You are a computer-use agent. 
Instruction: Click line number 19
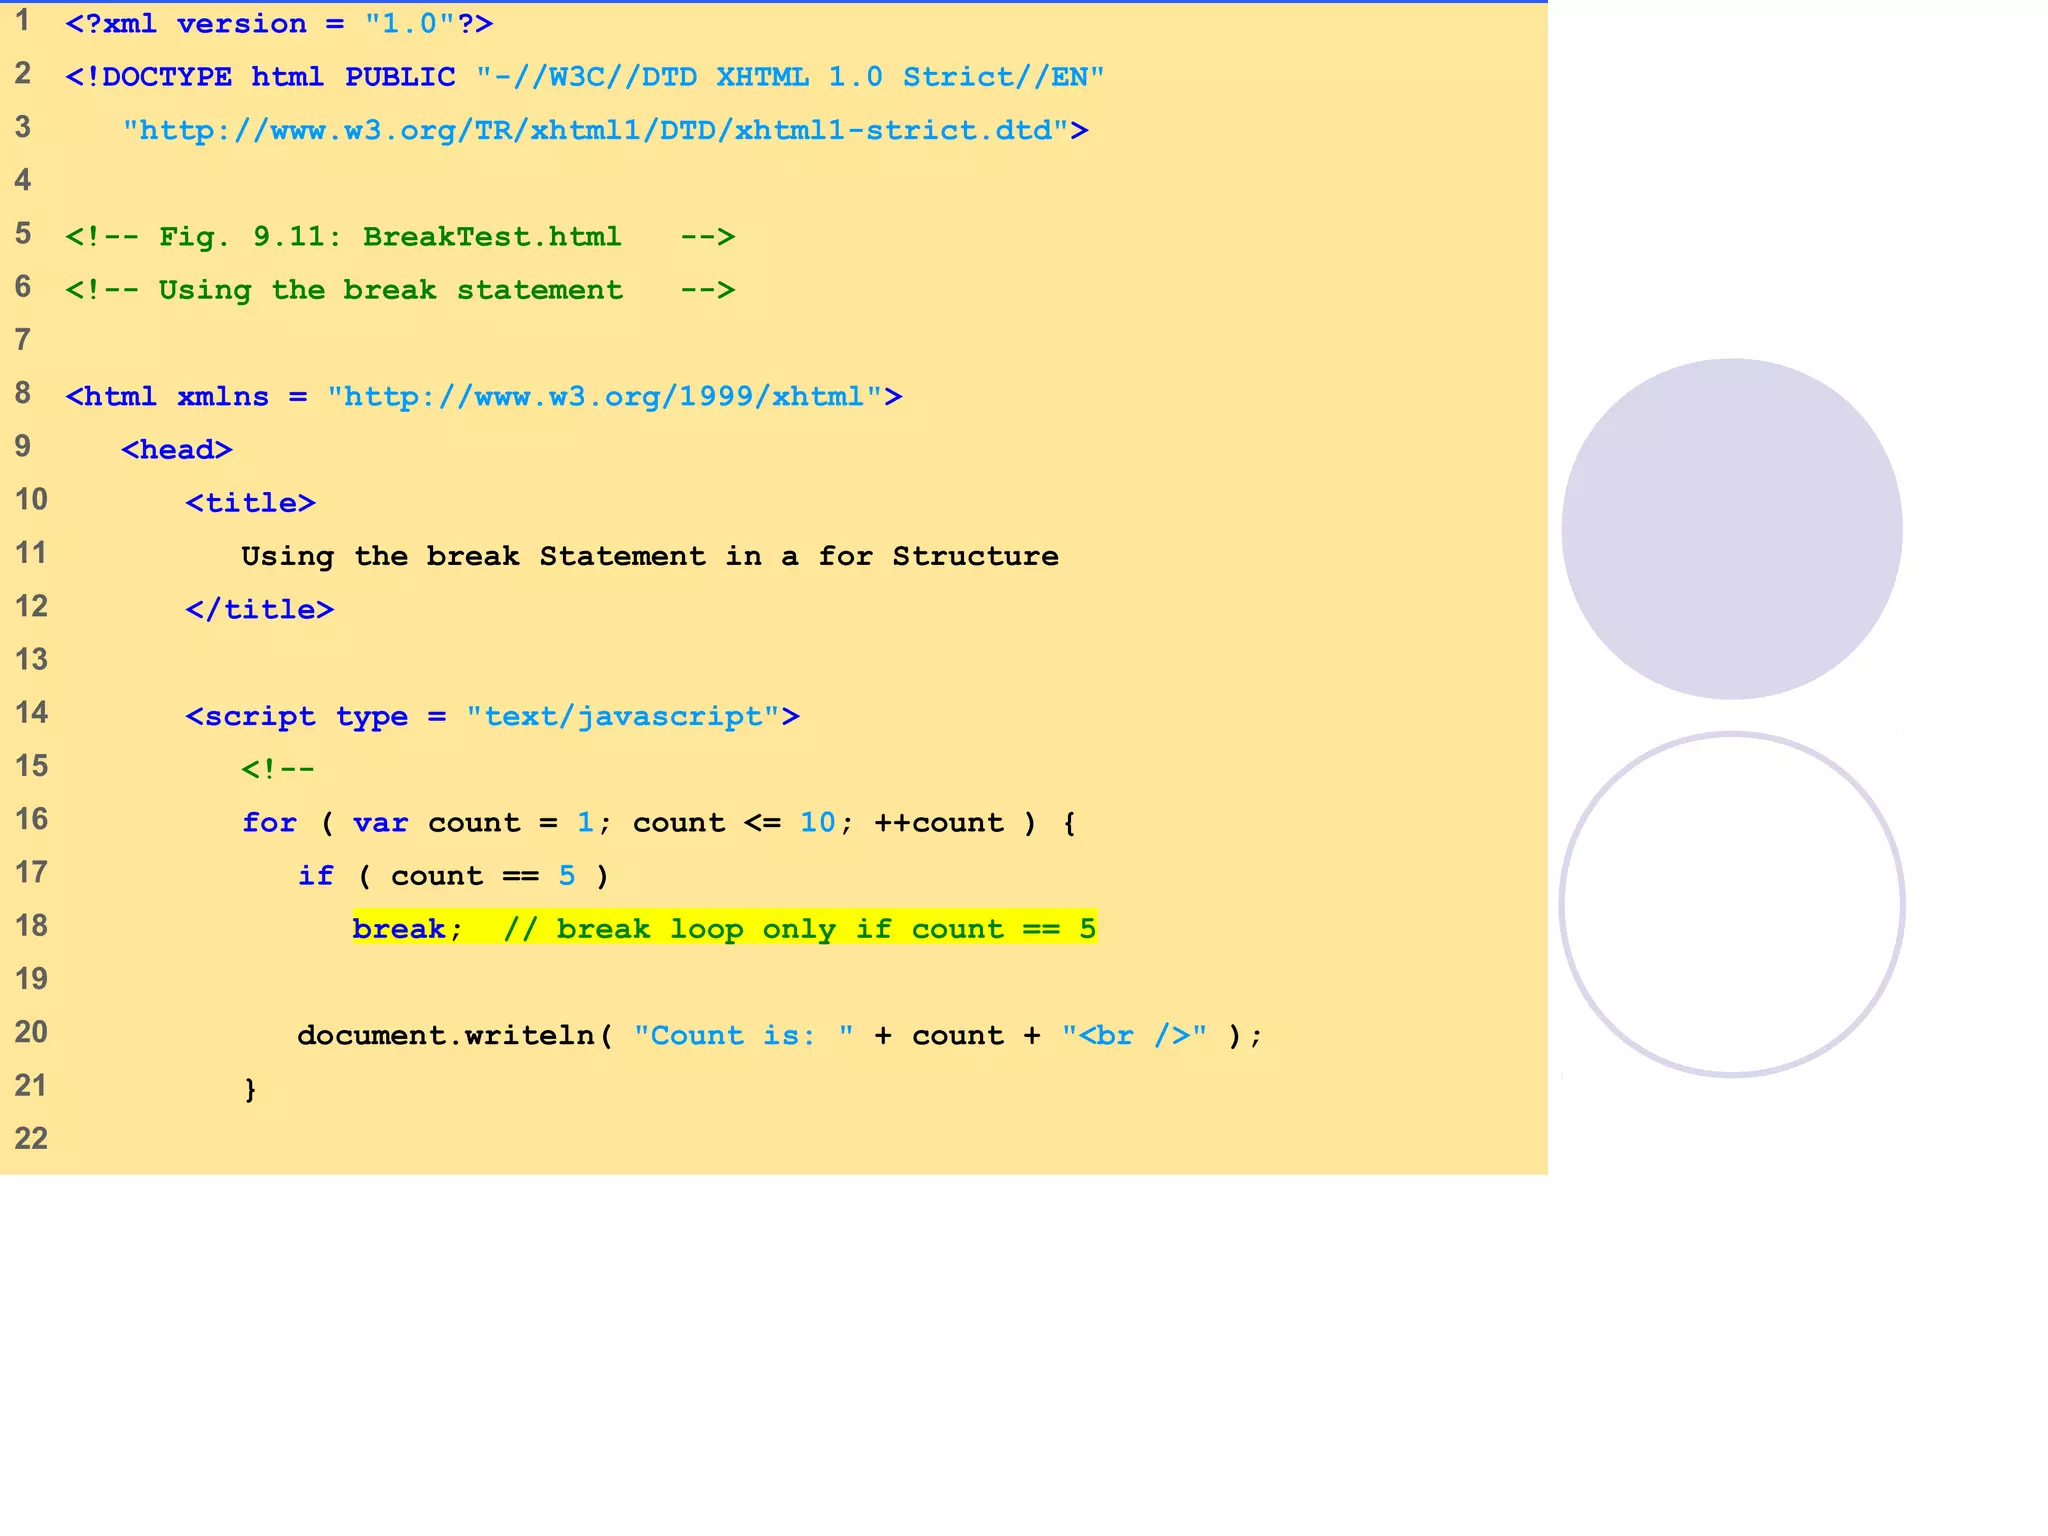click(31, 978)
